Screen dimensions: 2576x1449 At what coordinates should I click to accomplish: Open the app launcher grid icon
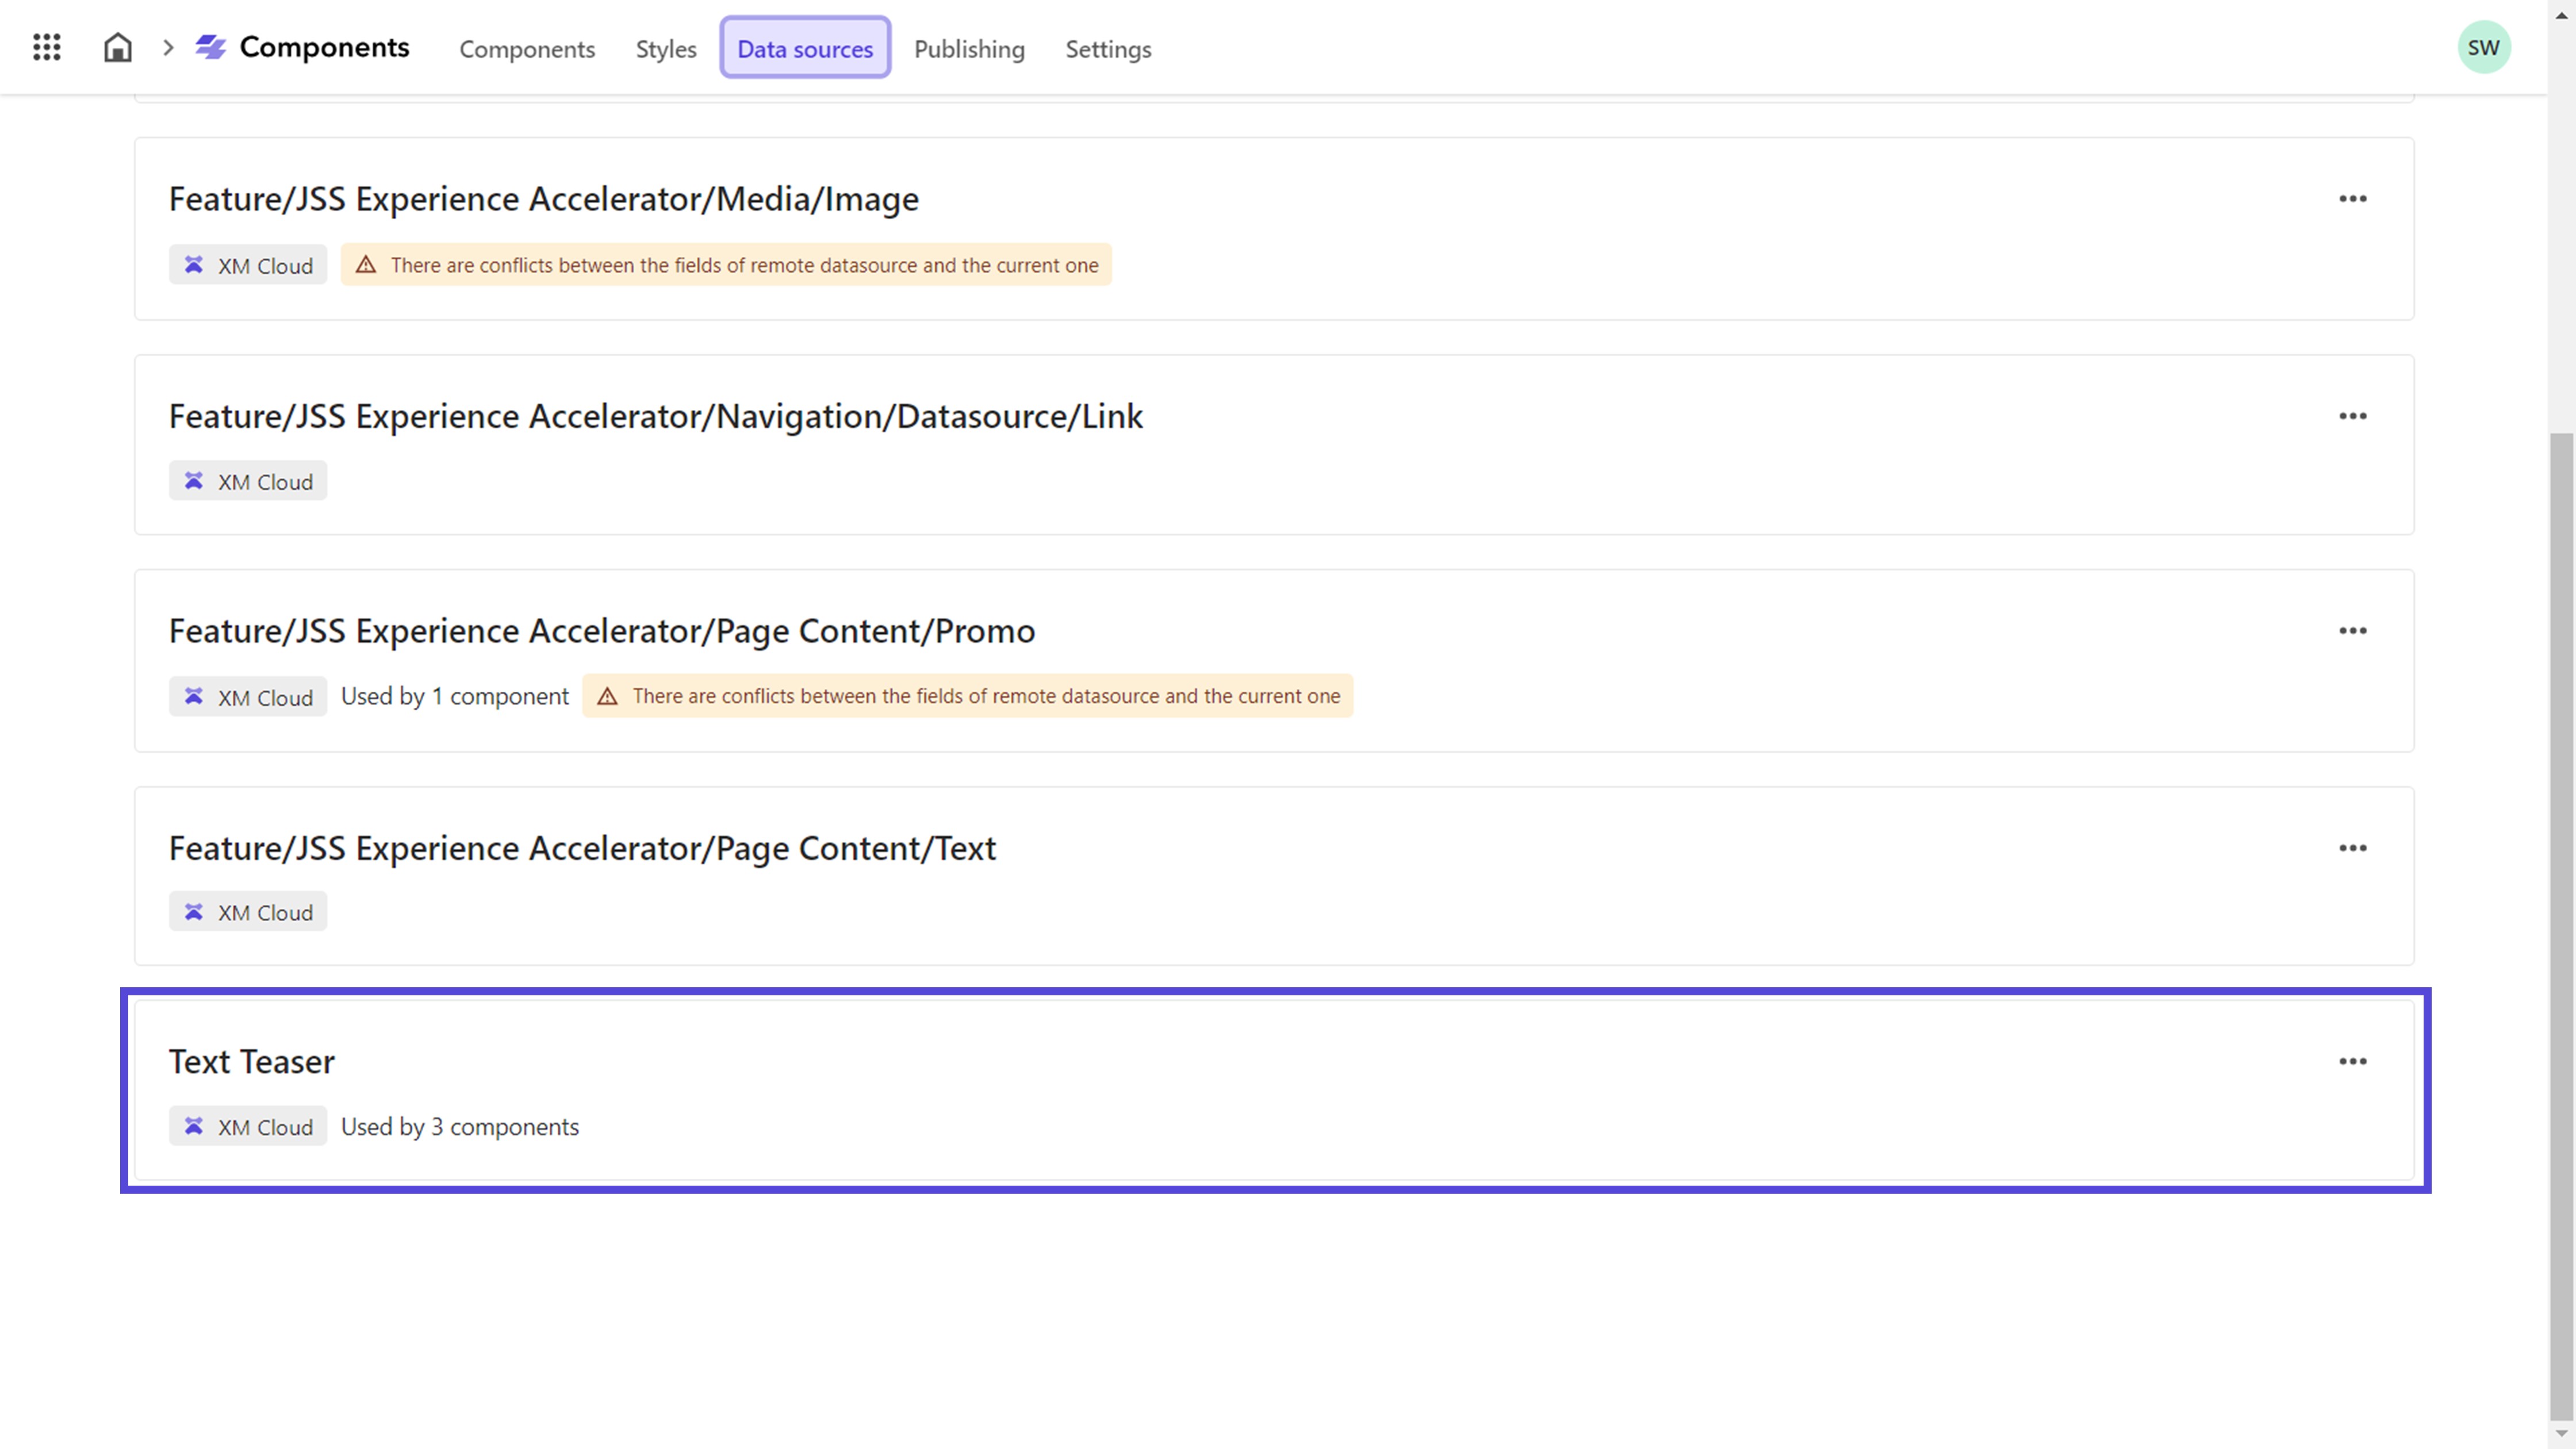[x=46, y=47]
